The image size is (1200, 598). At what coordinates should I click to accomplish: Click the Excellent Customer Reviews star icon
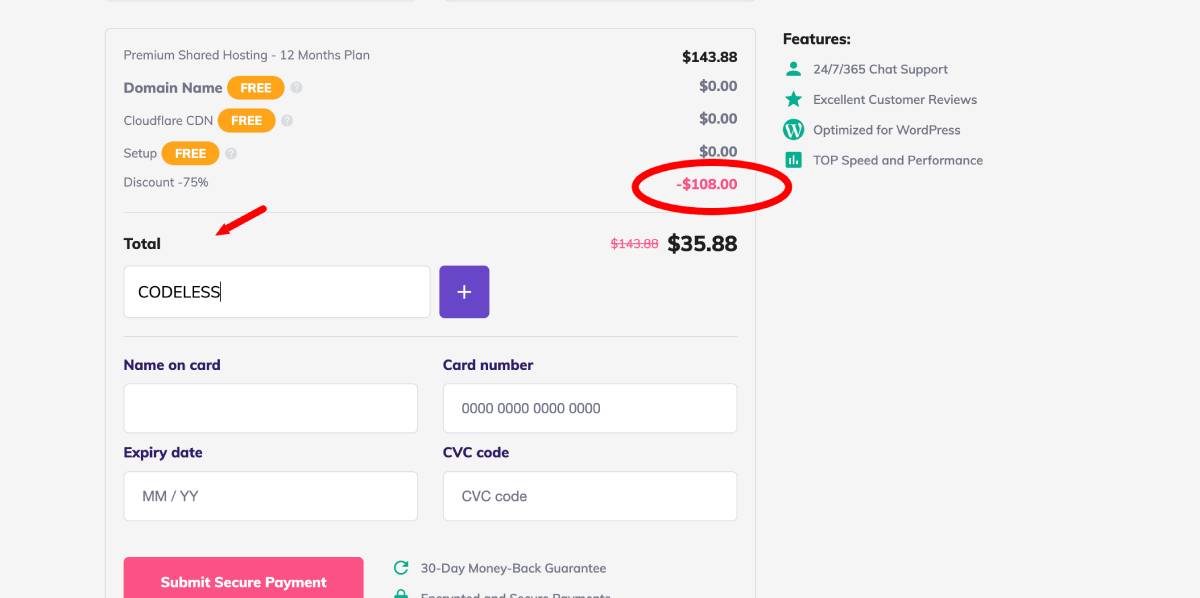point(793,99)
